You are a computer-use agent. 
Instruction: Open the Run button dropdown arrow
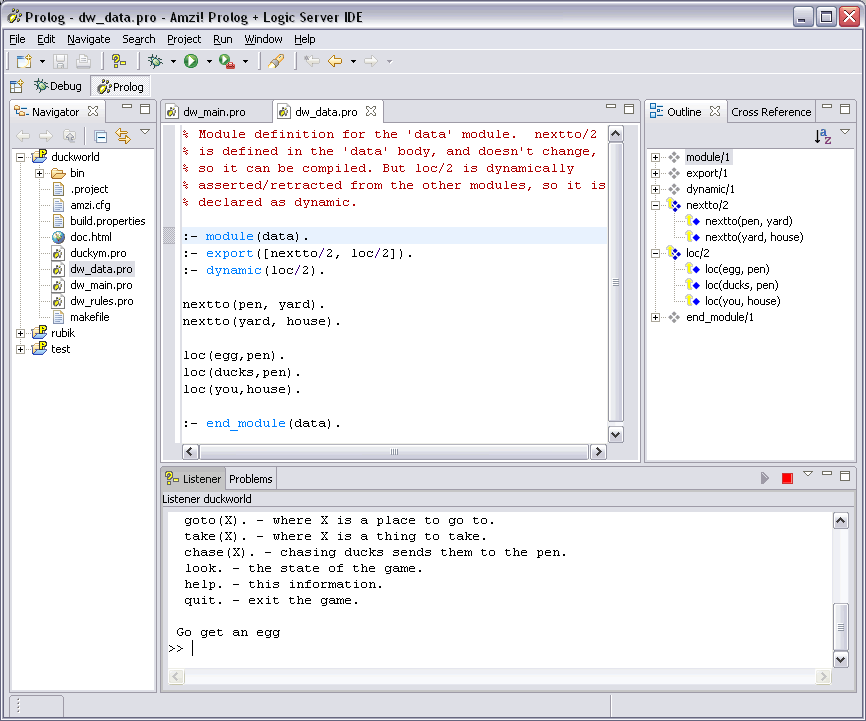[209, 61]
